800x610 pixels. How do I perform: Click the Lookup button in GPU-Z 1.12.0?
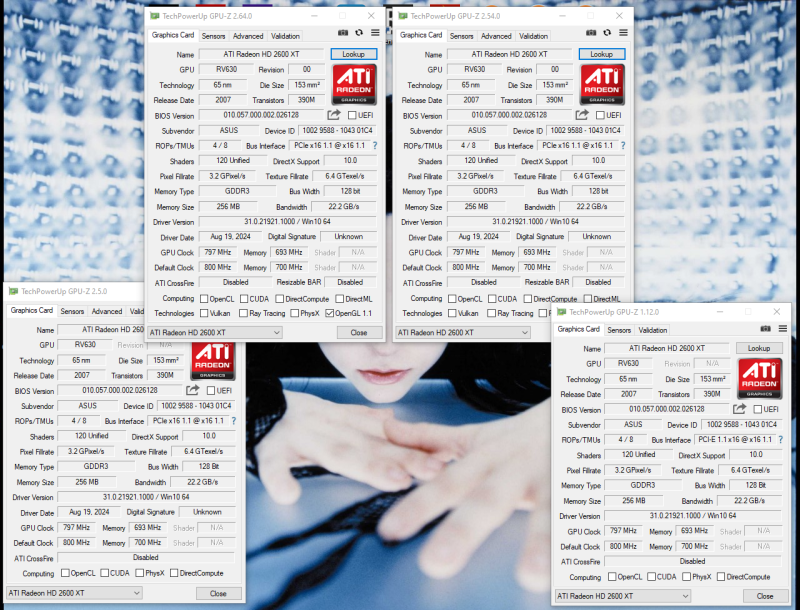pyautogui.click(x=759, y=348)
